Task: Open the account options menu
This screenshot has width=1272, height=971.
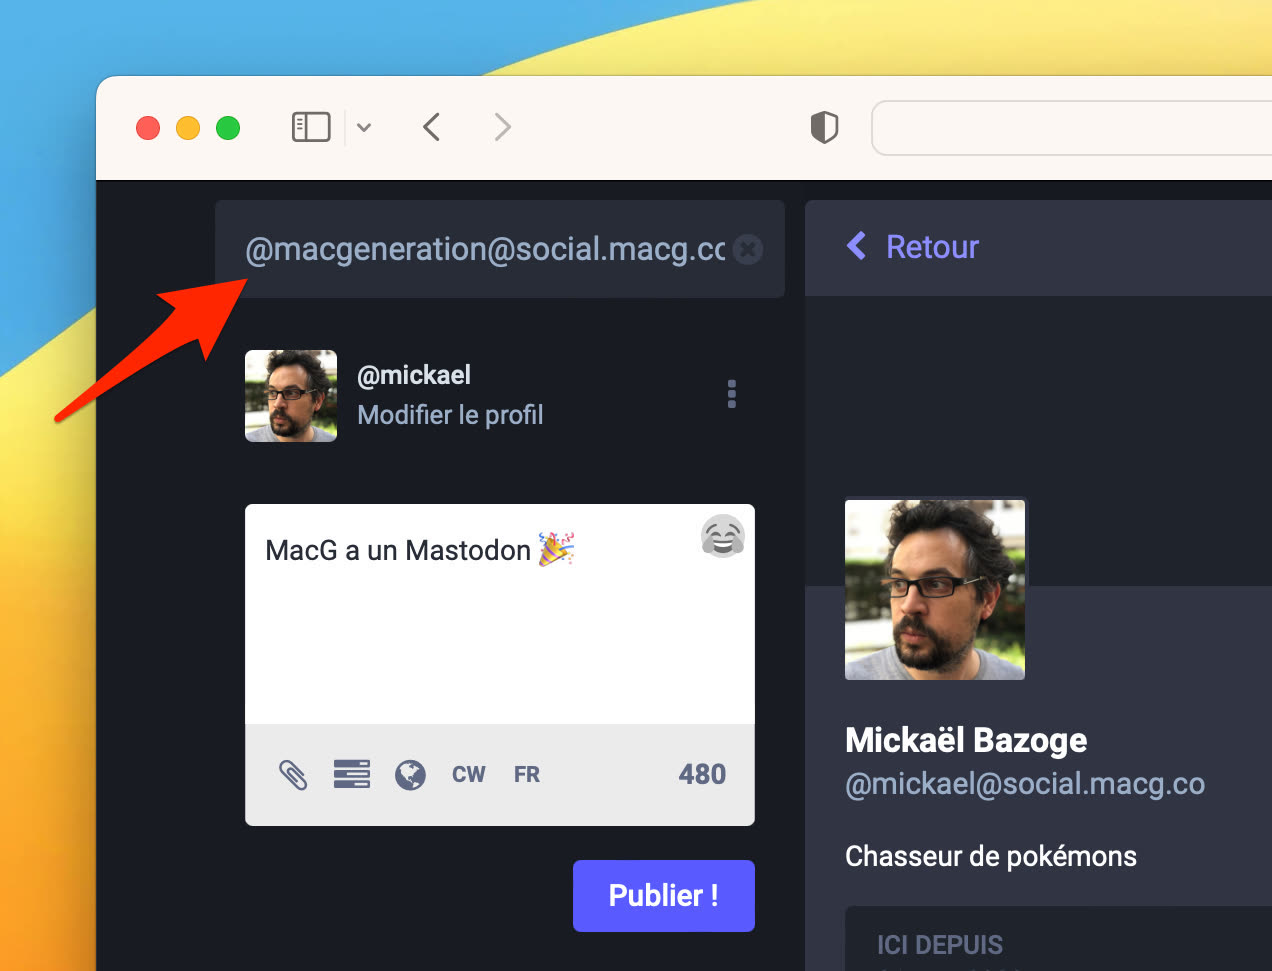Action: coord(732,394)
